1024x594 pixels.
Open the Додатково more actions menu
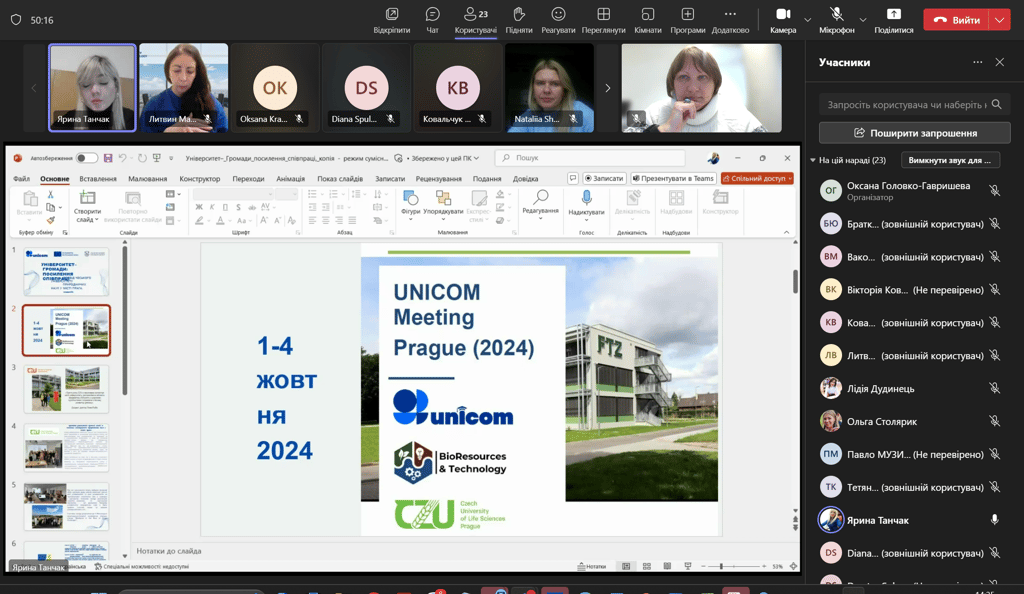[730, 20]
